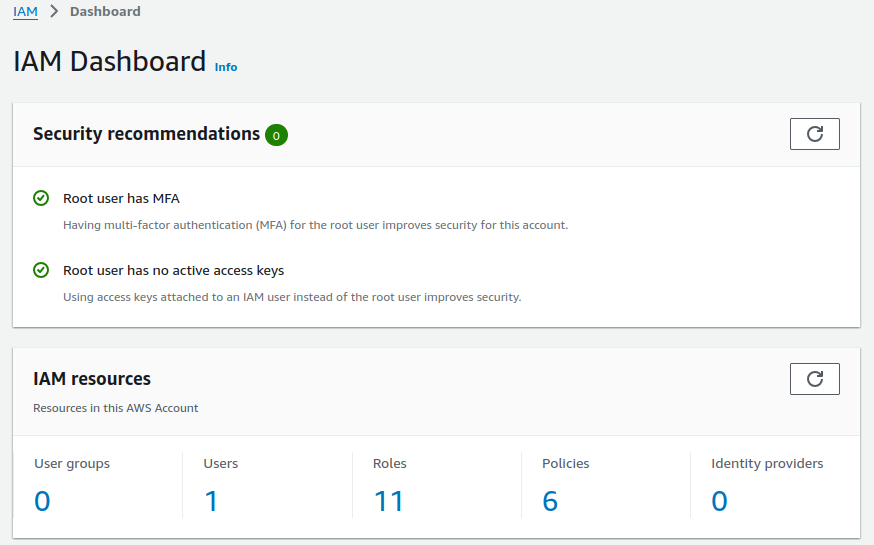Click the Security recommendations heading
This screenshot has height=545, width=874.
pos(147,134)
